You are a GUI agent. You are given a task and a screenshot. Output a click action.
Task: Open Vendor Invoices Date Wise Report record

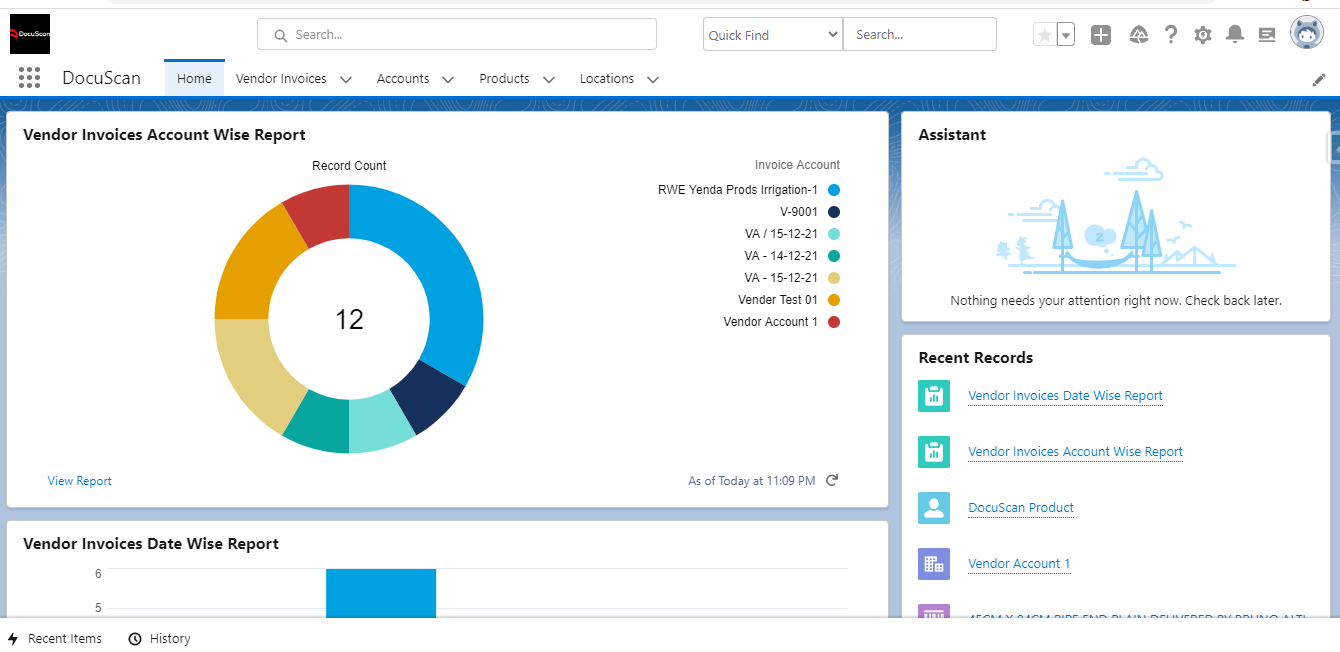pos(1064,396)
